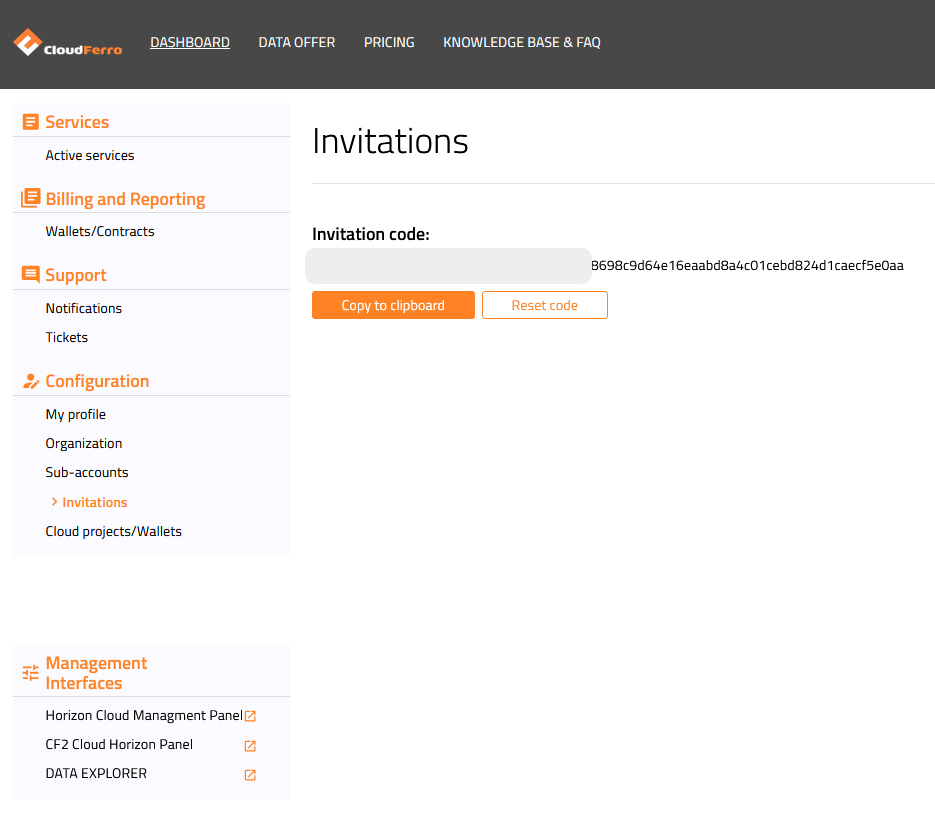
Task: Open CF2 Cloud Horizon Panel external link icon
Action: pyautogui.click(x=249, y=746)
